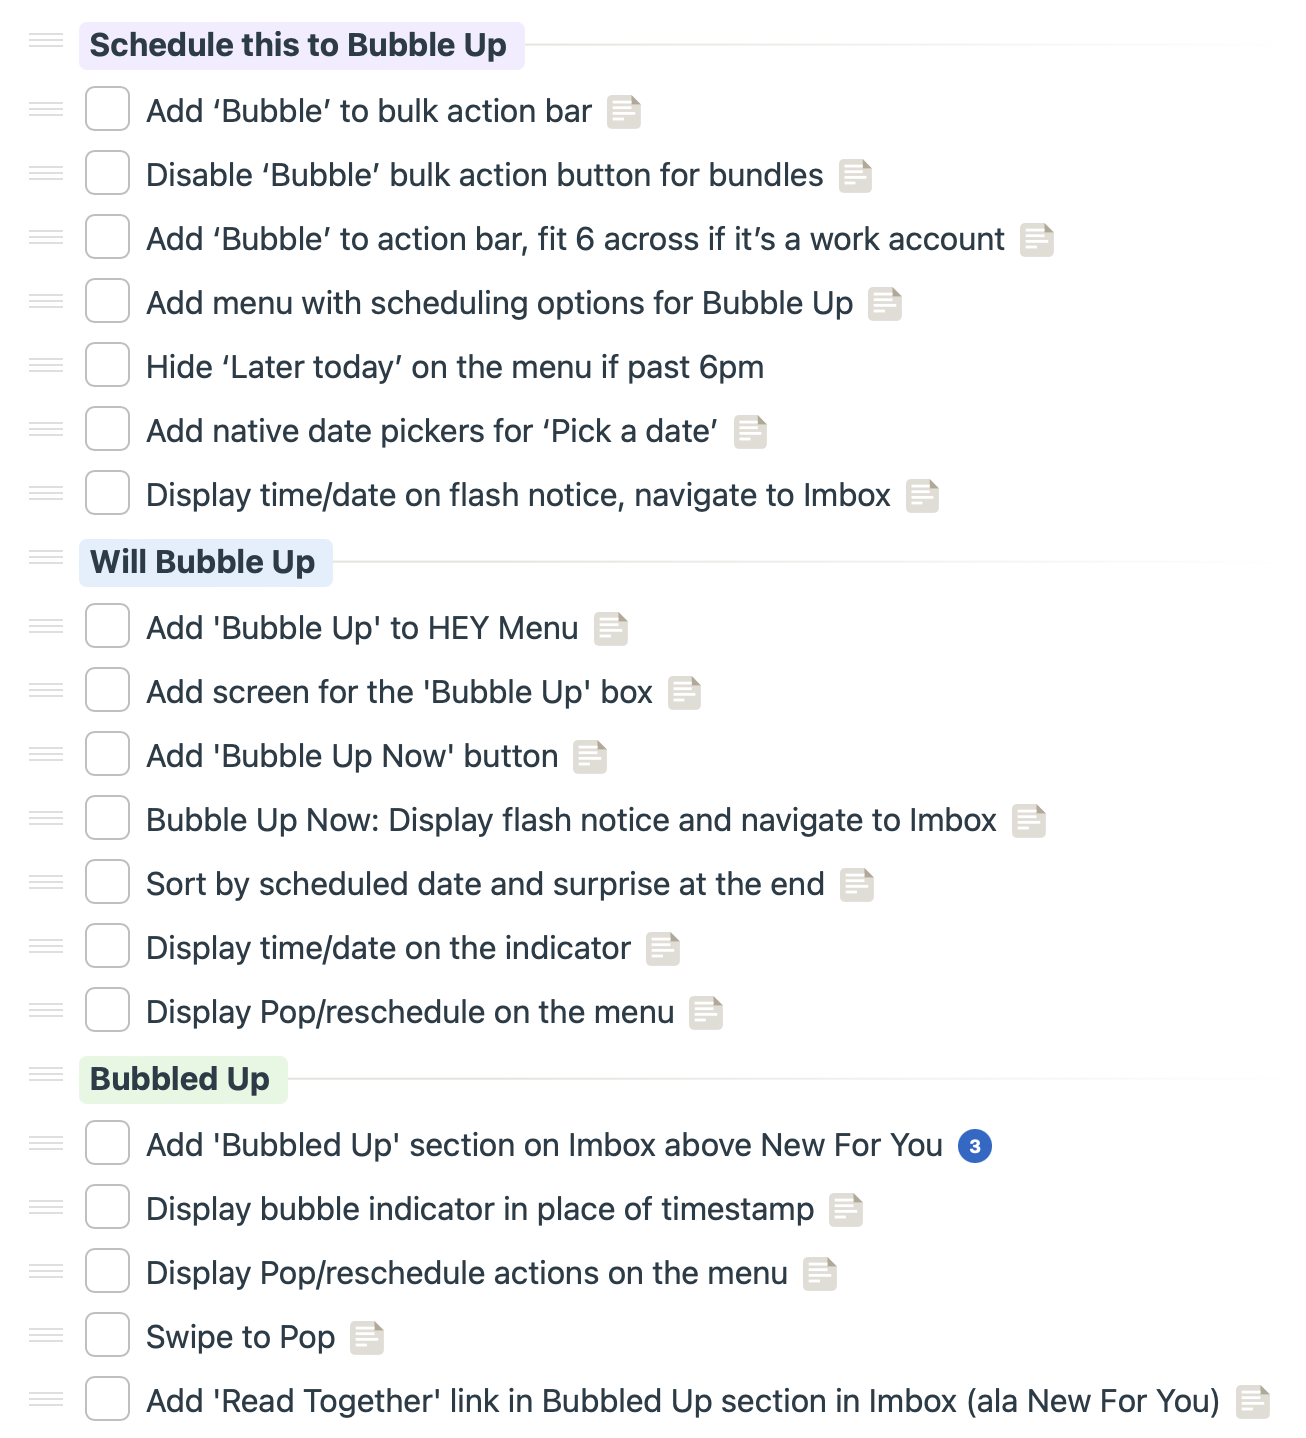Mark 'Swipe to Pop' as complete
This screenshot has width=1306, height=1438.
coord(107,1335)
